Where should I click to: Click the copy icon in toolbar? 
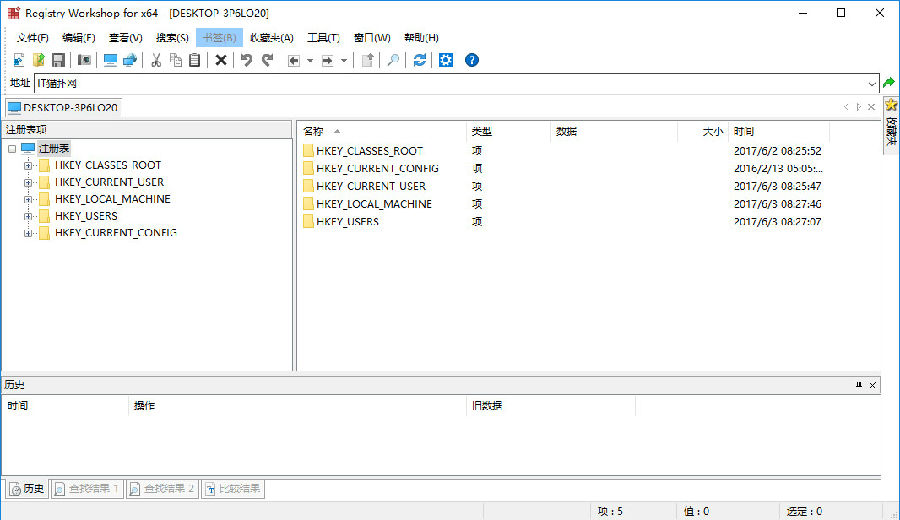point(176,60)
